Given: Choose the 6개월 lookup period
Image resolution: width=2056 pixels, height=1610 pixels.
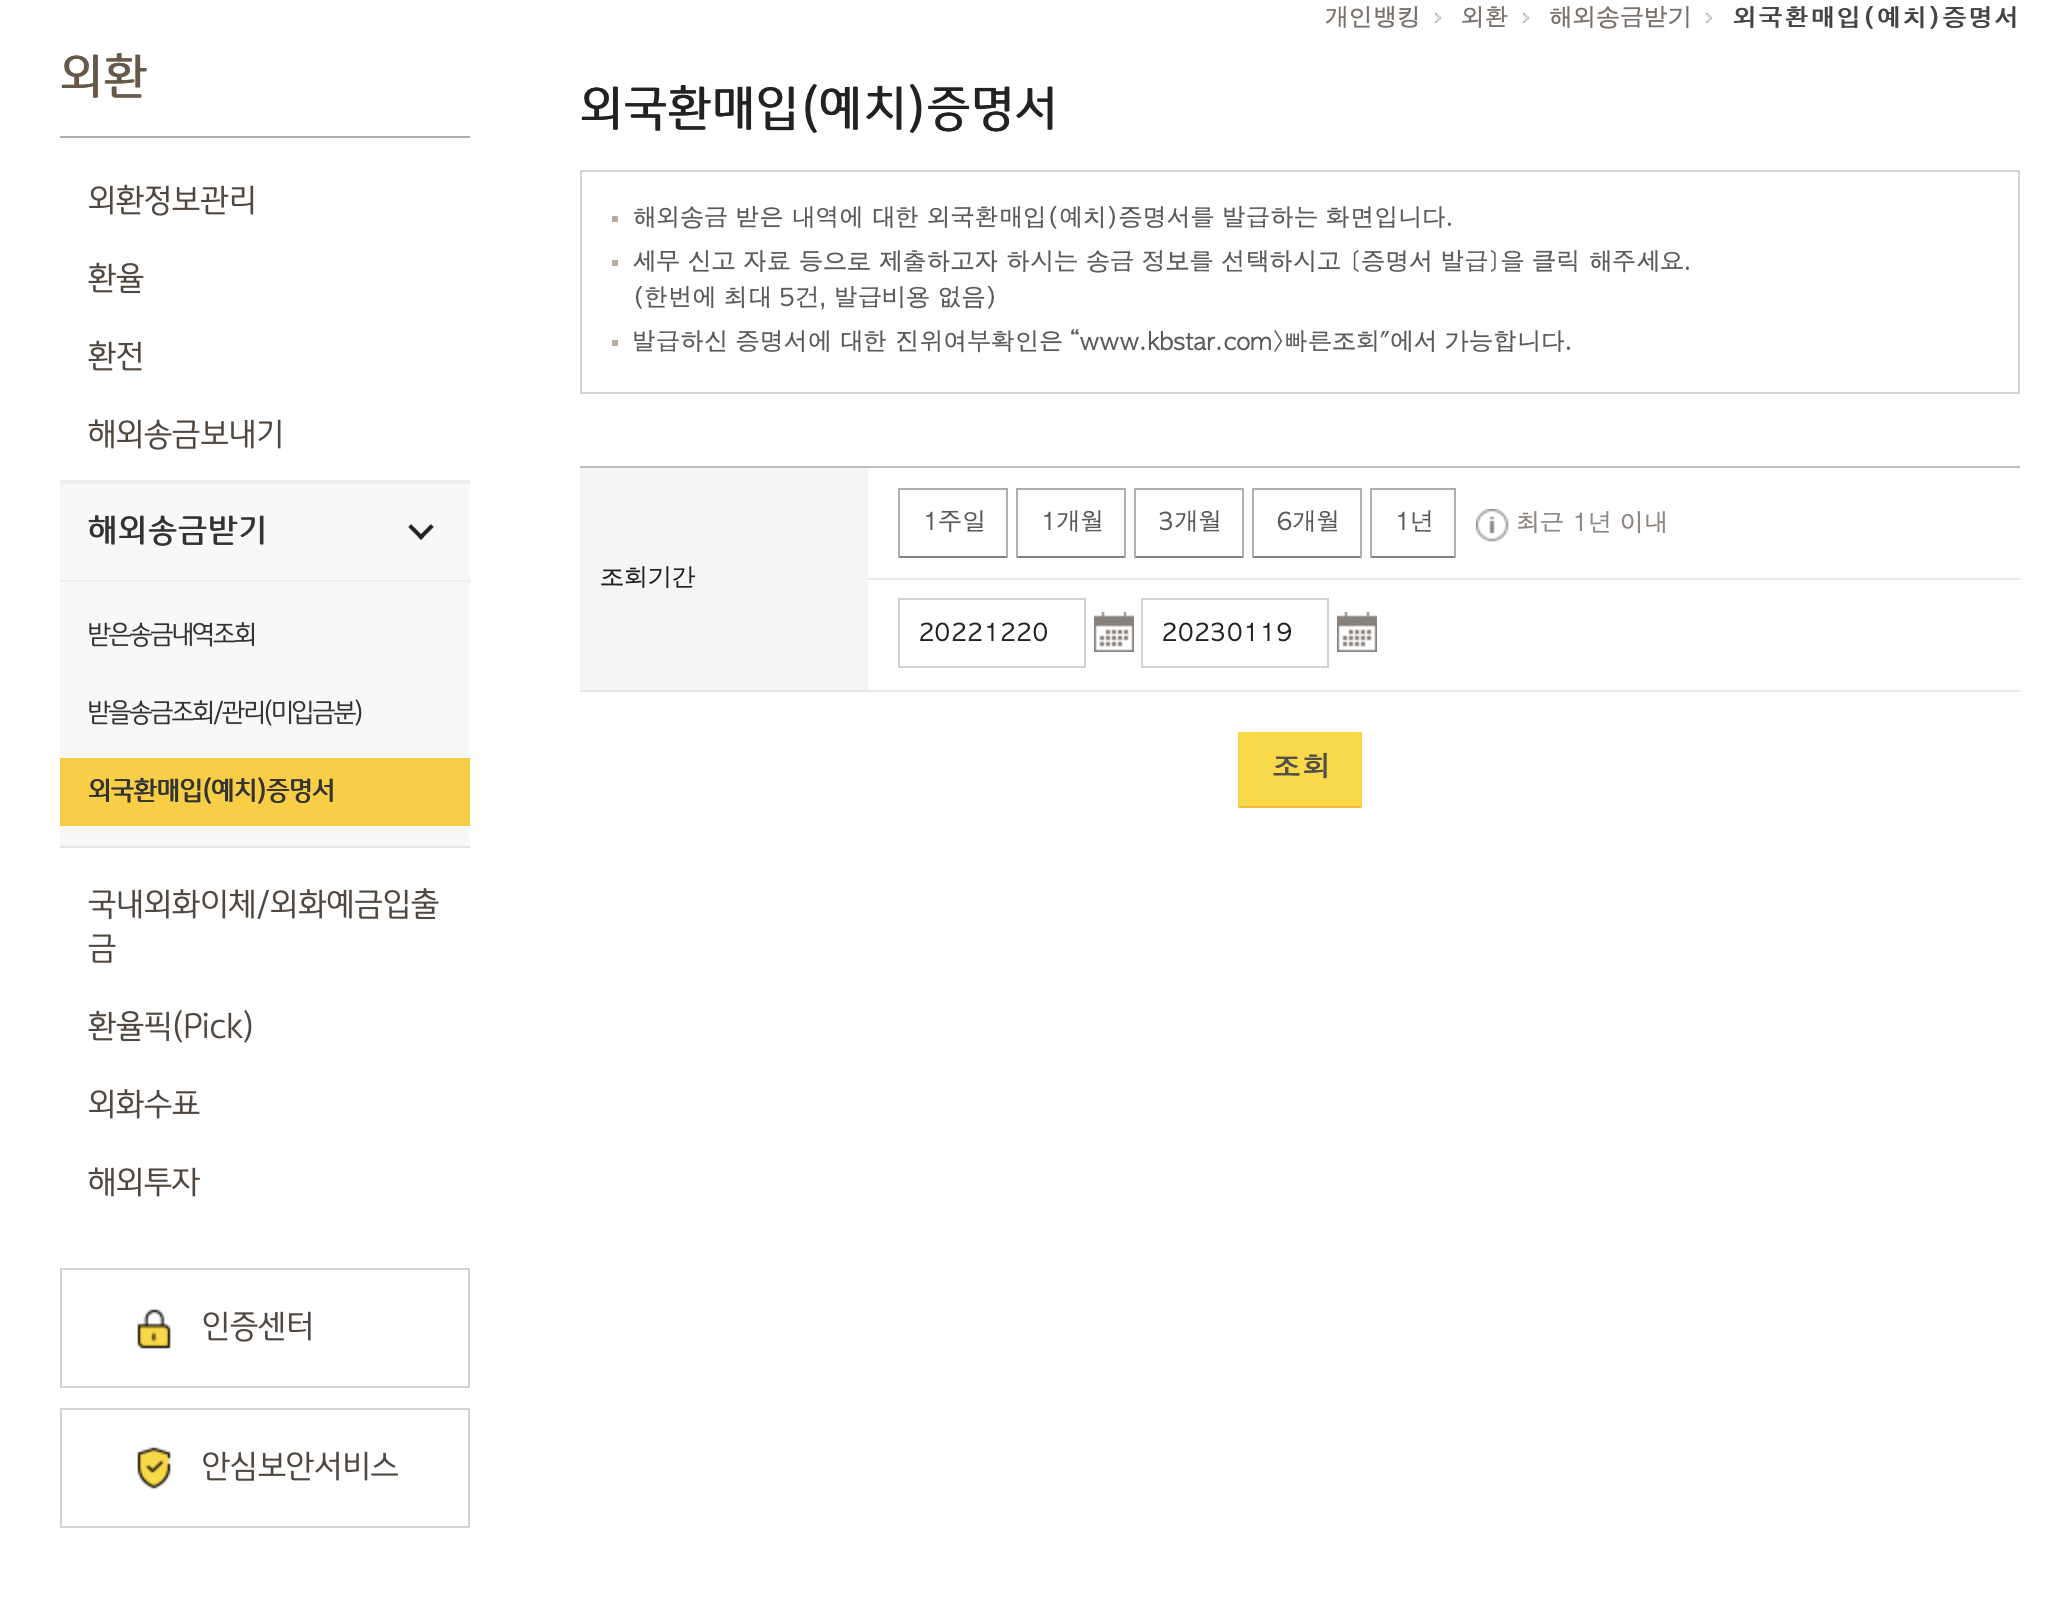Looking at the screenshot, I should [x=1306, y=522].
